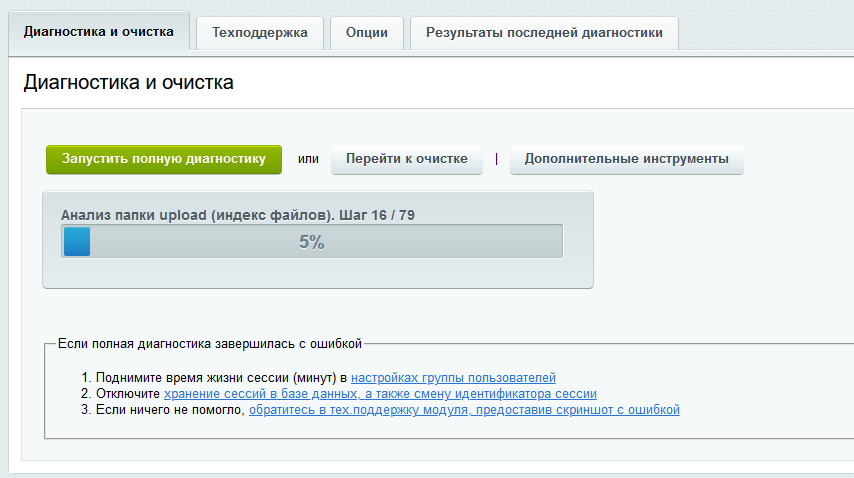This screenshot has width=854, height=478.
Task: Open Дополнительные инструменты
Action: pos(626,159)
